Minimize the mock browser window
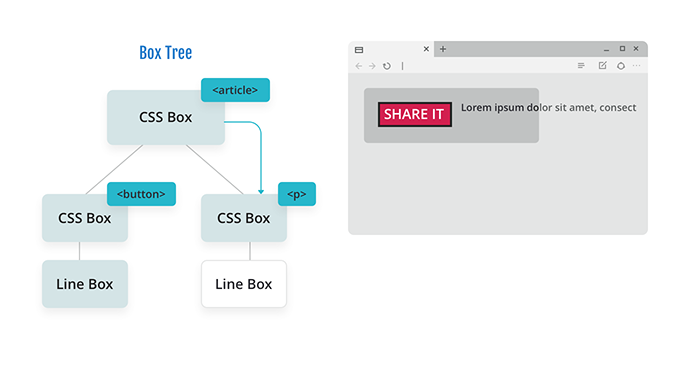The image size is (696, 379). (x=606, y=50)
